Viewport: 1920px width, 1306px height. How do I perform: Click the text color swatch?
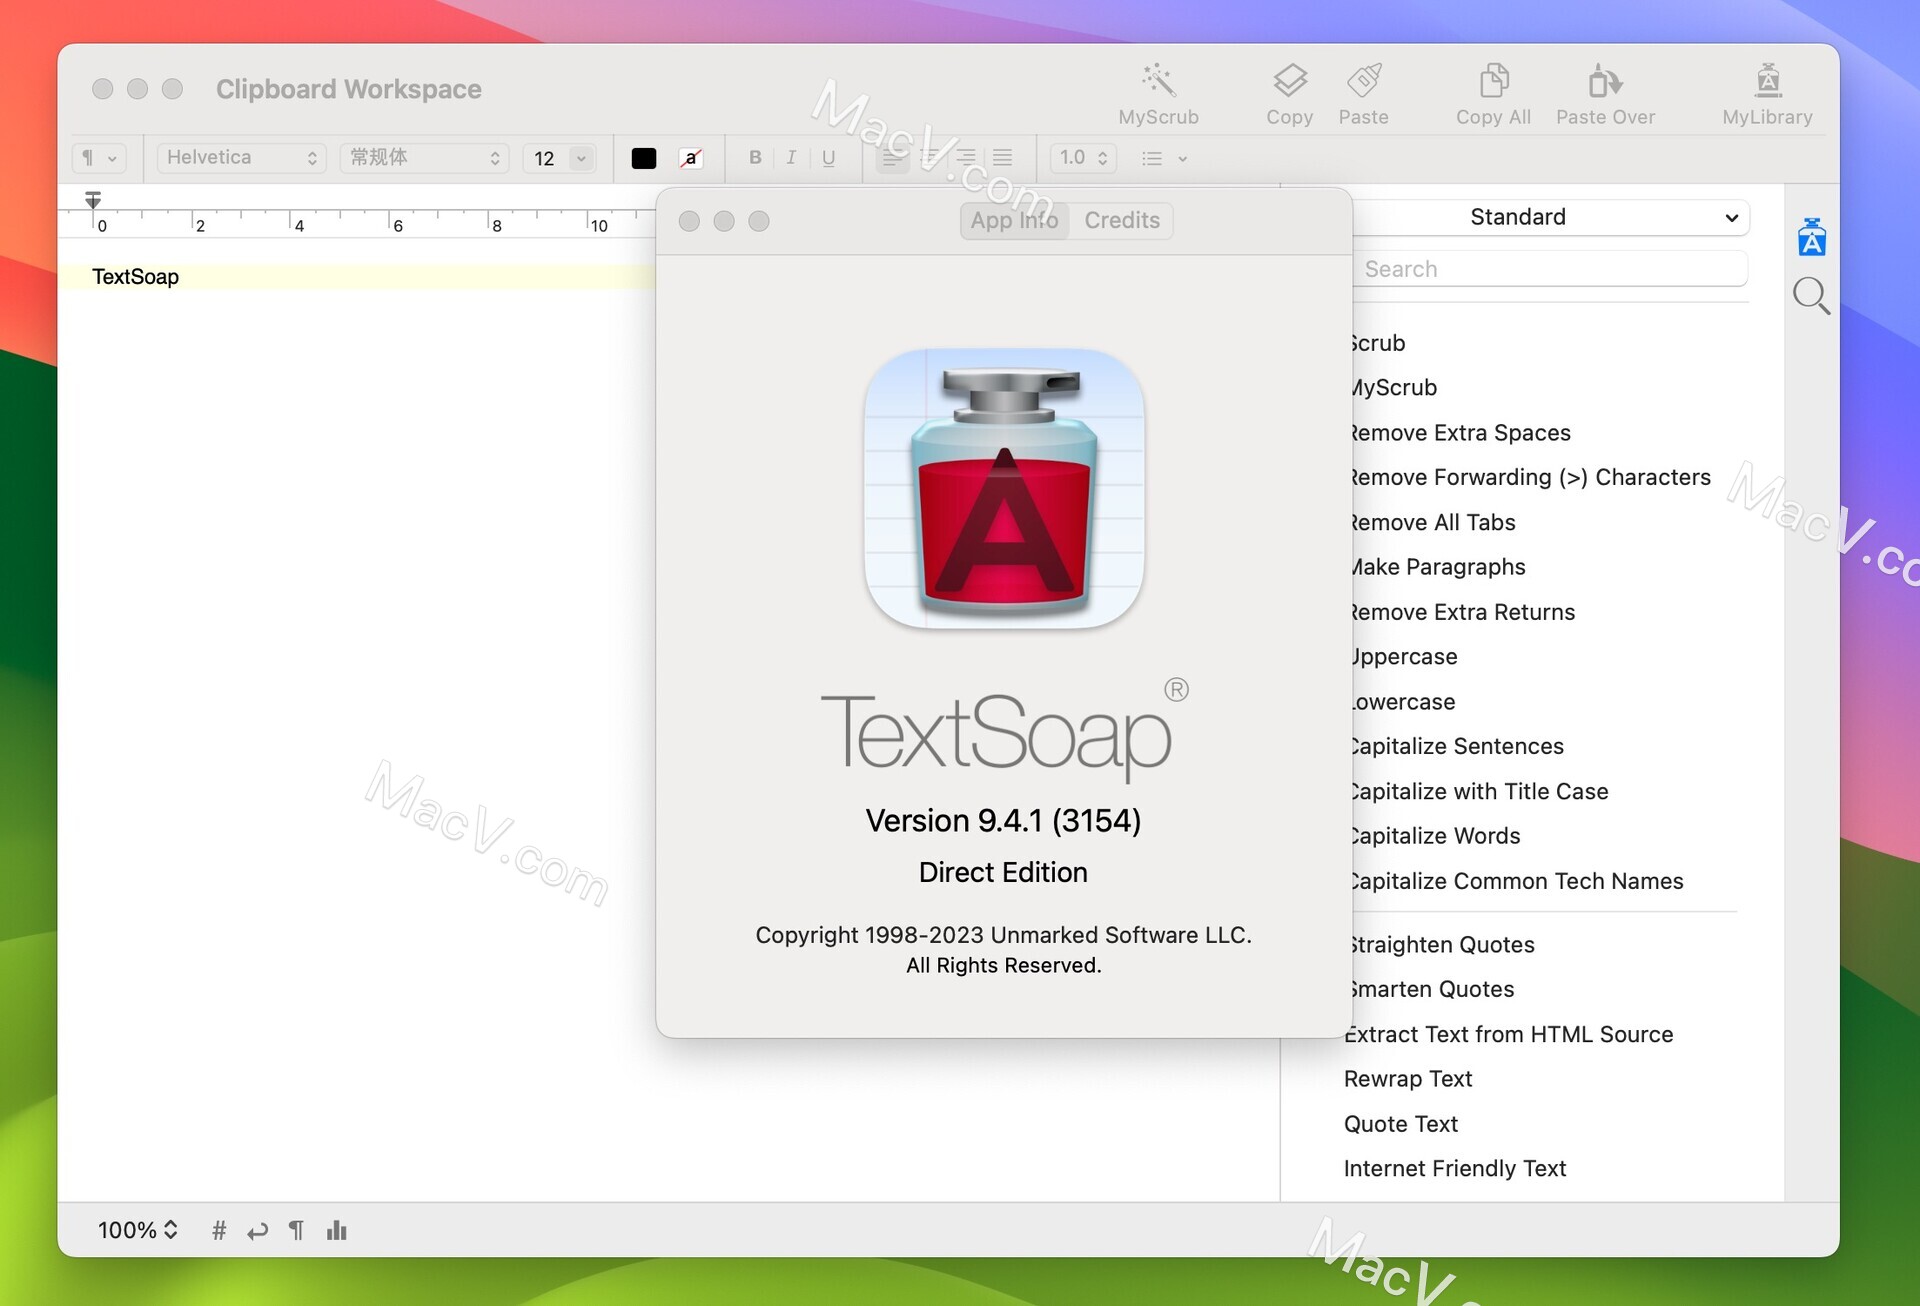tap(641, 156)
